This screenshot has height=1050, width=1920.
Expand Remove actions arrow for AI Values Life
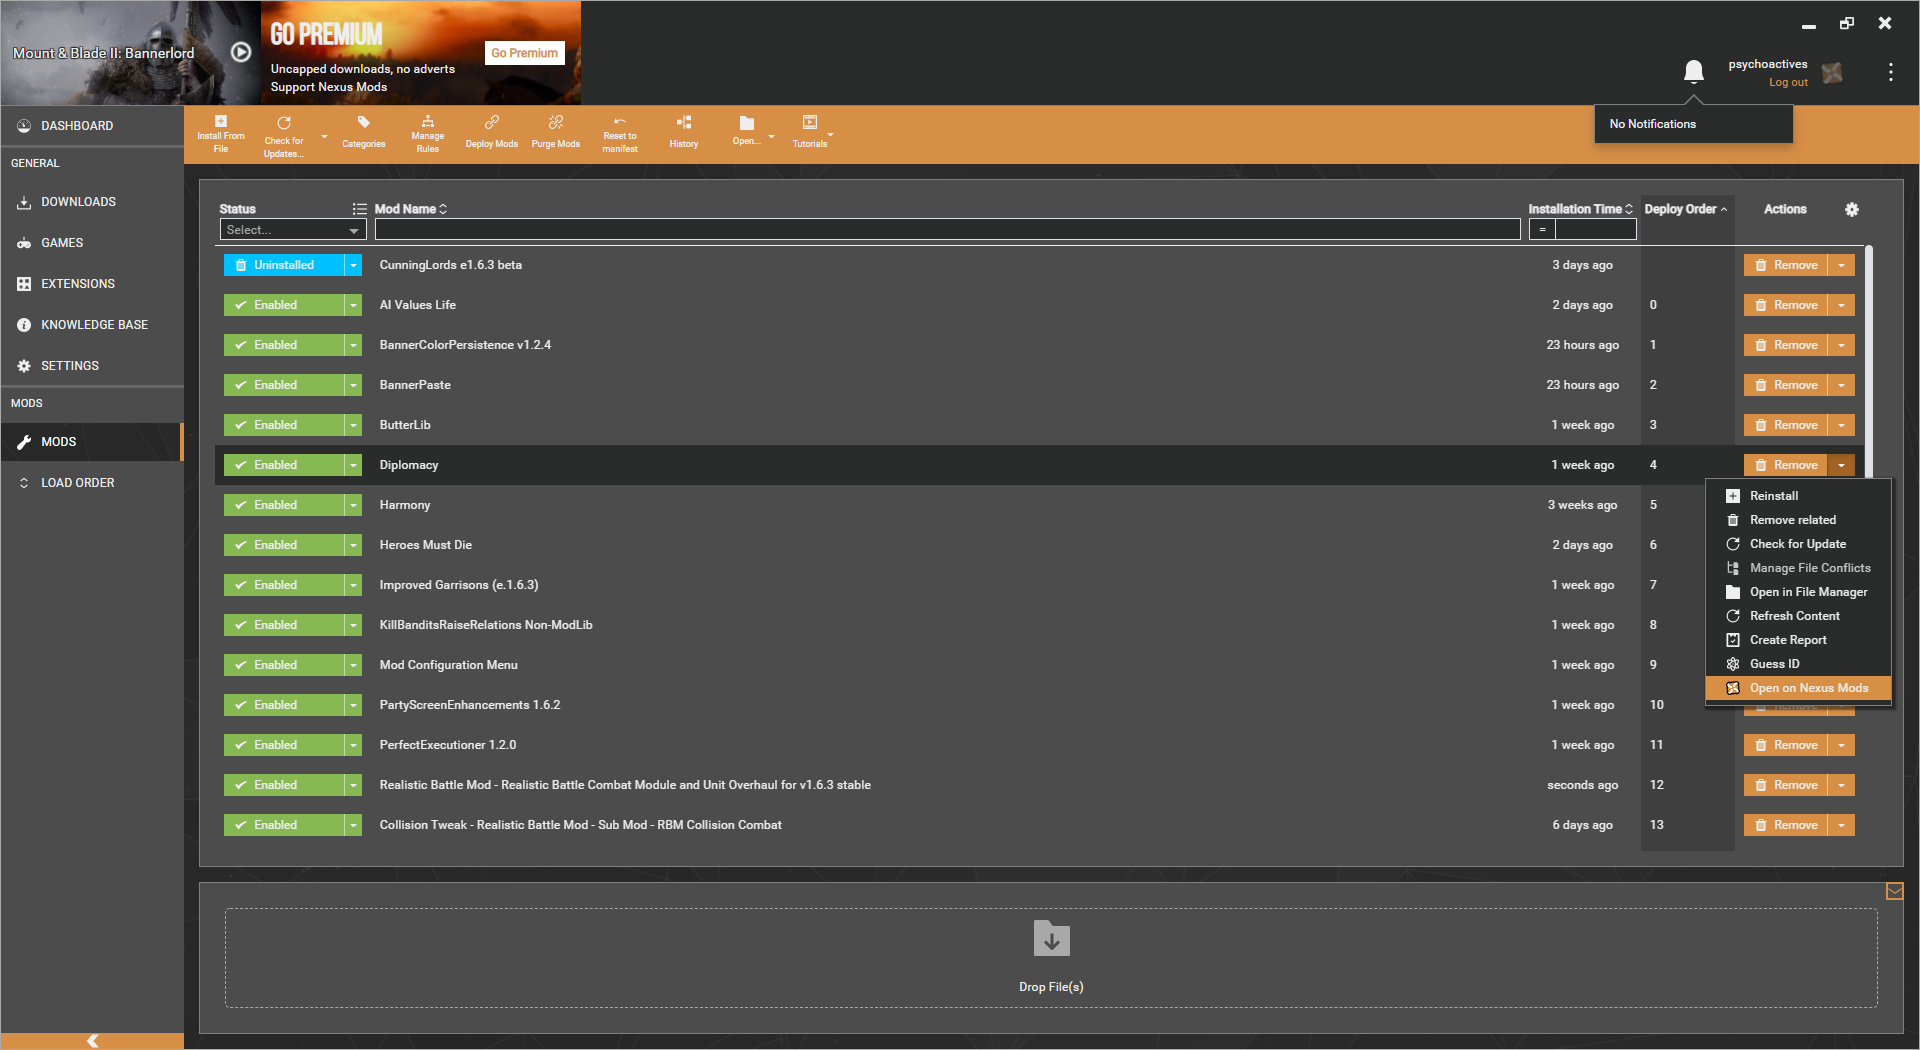1841,305
